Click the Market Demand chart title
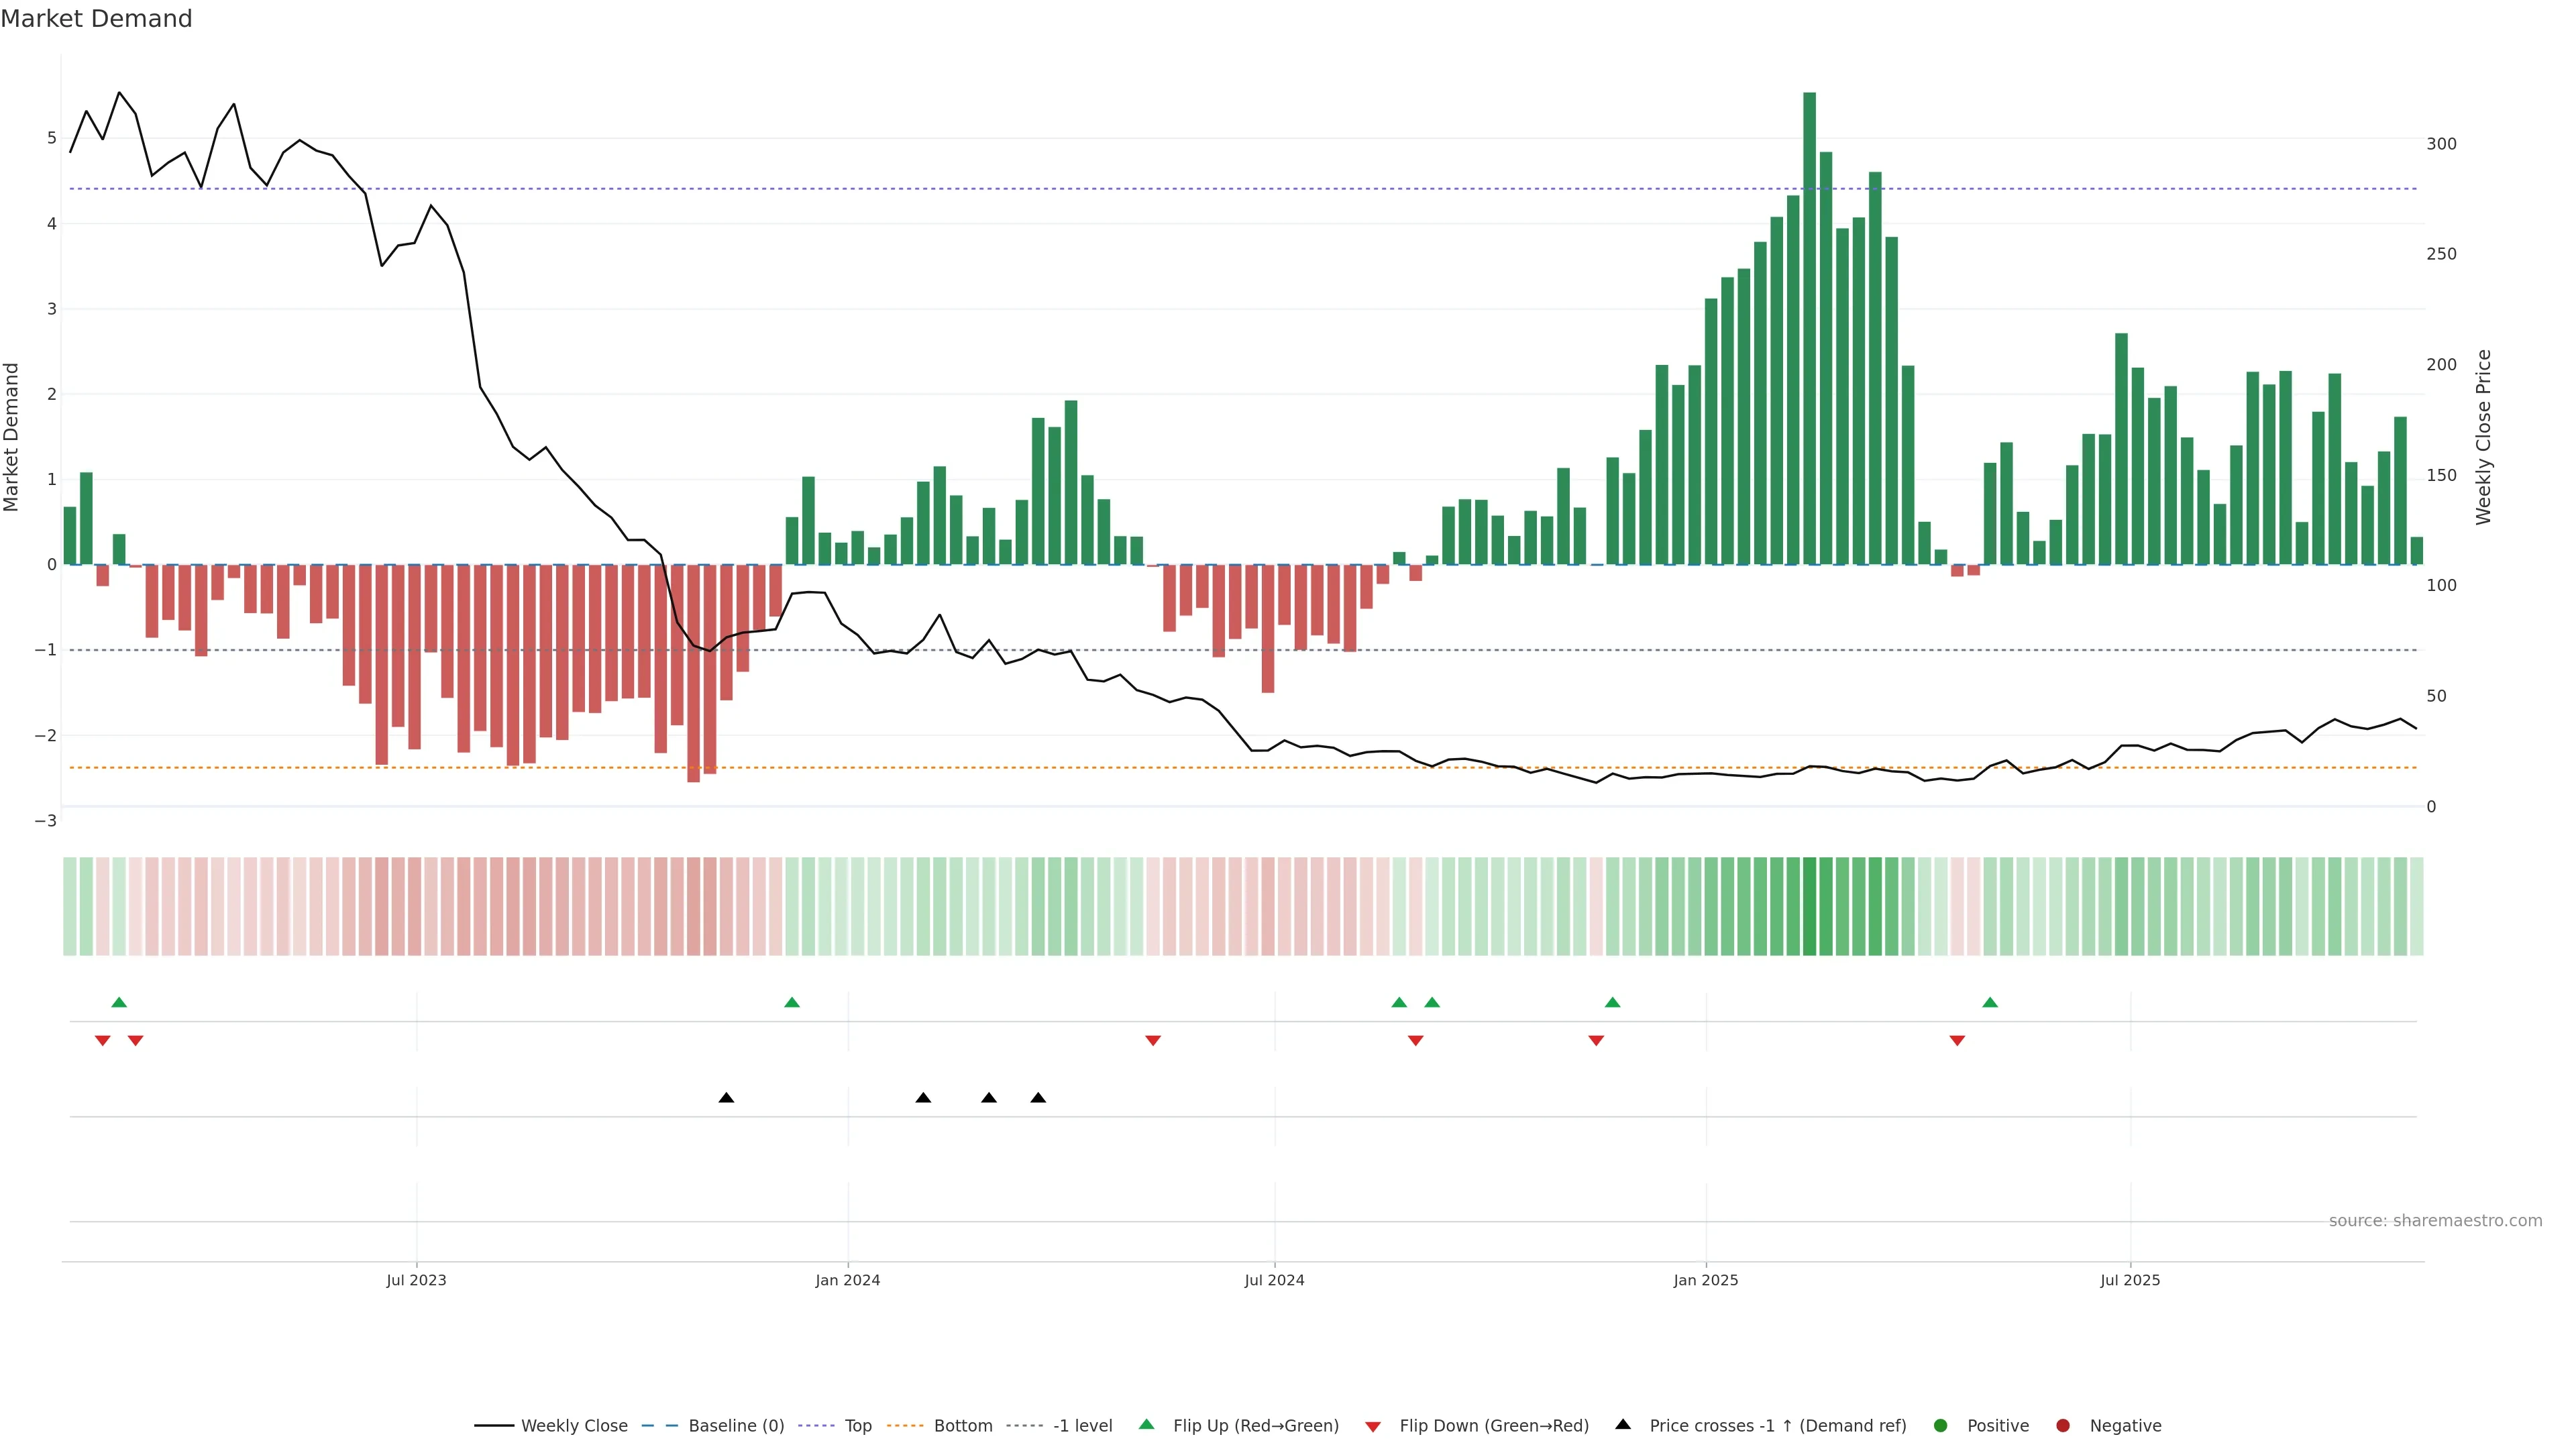Image resolution: width=2576 pixels, height=1449 pixels. coord(96,19)
